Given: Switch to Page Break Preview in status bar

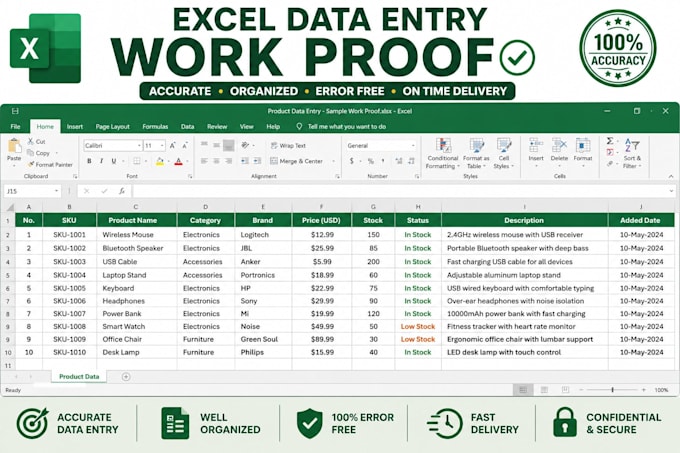Looking at the screenshot, I should [x=565, y=390].
